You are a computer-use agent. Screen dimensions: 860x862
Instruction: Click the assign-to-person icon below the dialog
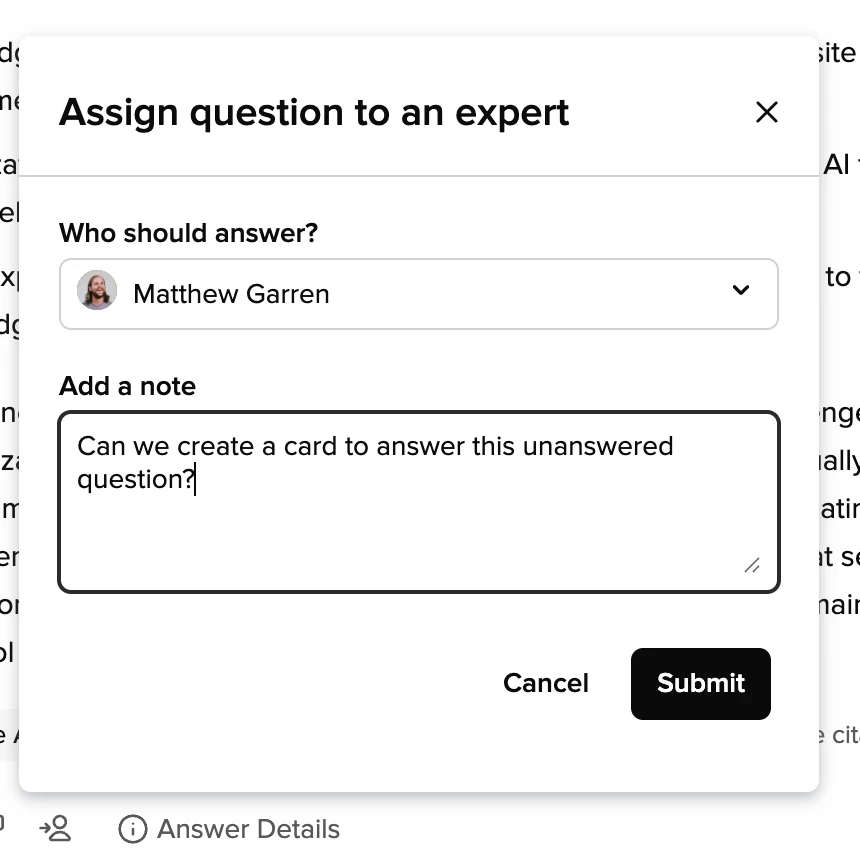point(55,828)
